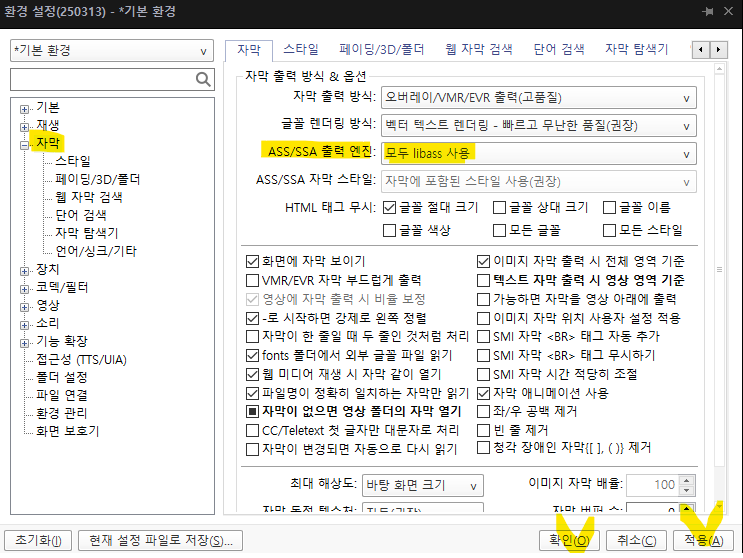Viewport: 743px width, 558px height.
Task: Enable 모든 글꼴 checkbox
Action: click(499, 231)
